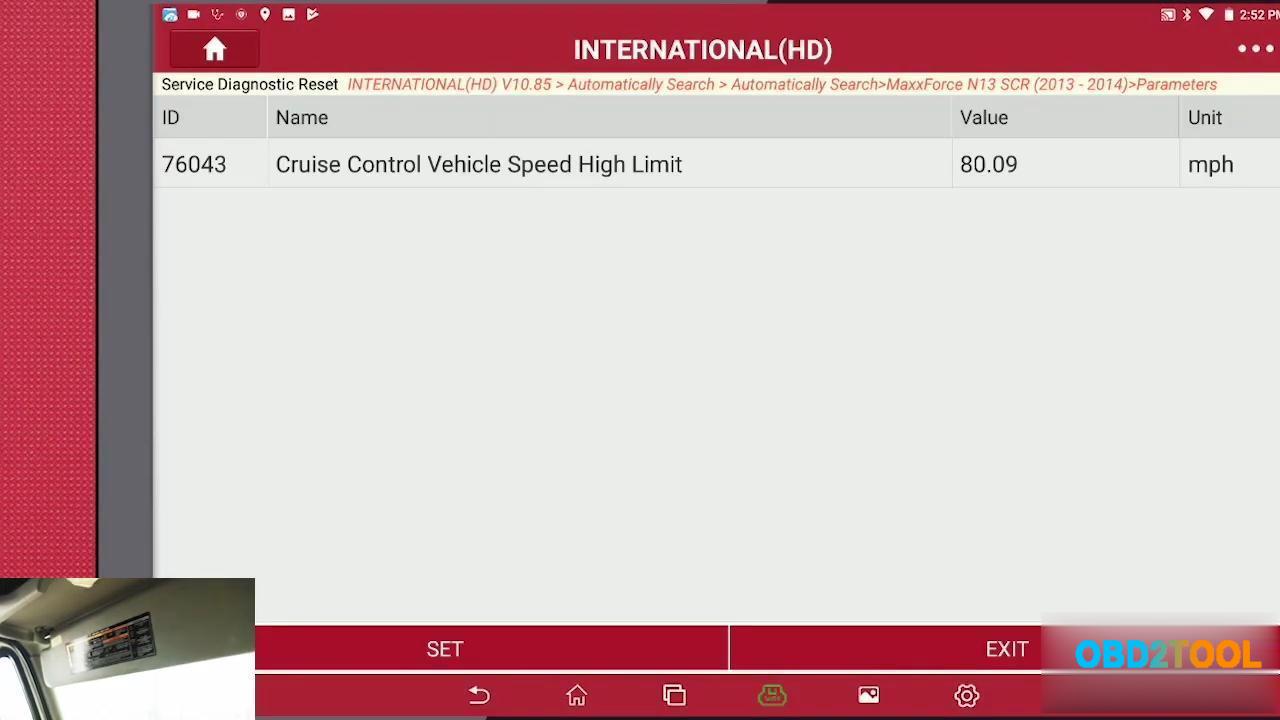Tap the Name column header

click(302, 118)
